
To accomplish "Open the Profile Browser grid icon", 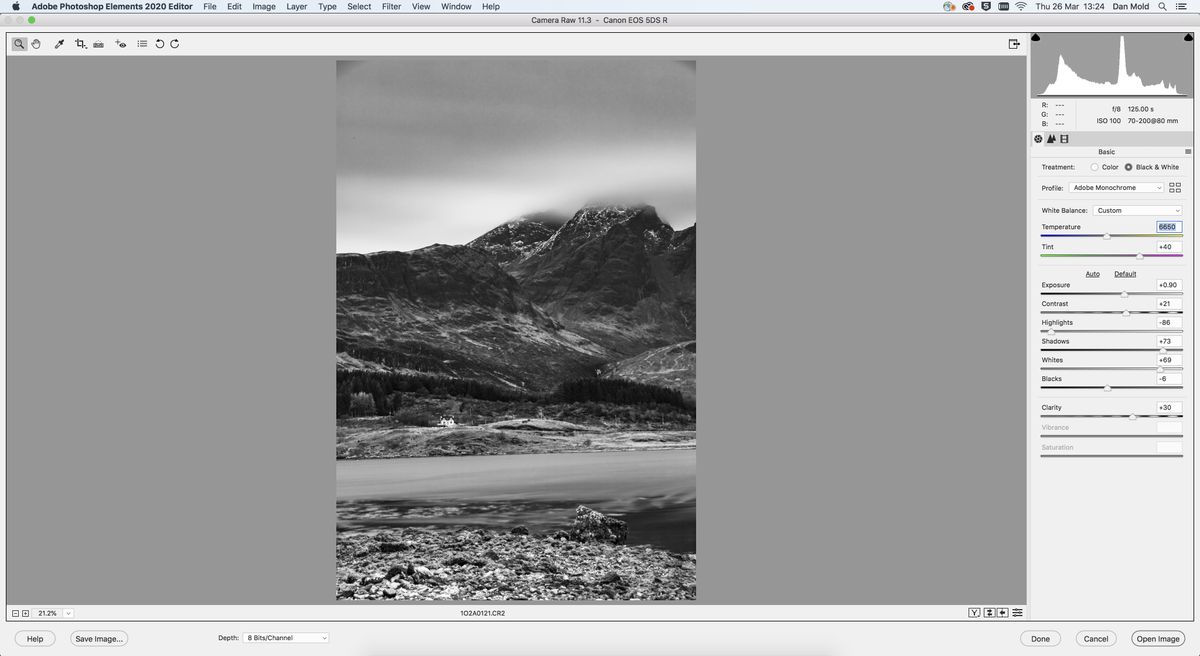I will (1175, 187).
